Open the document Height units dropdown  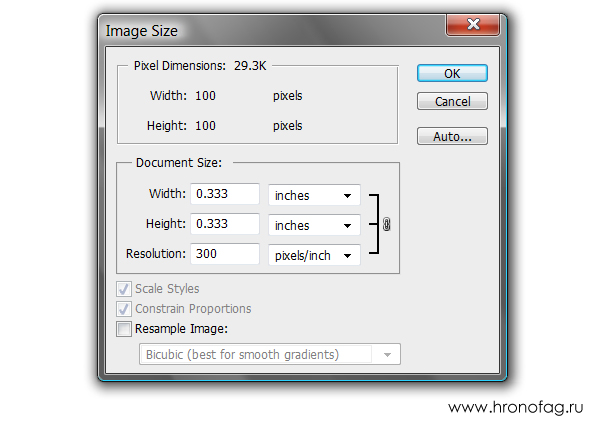click(314, 225)
